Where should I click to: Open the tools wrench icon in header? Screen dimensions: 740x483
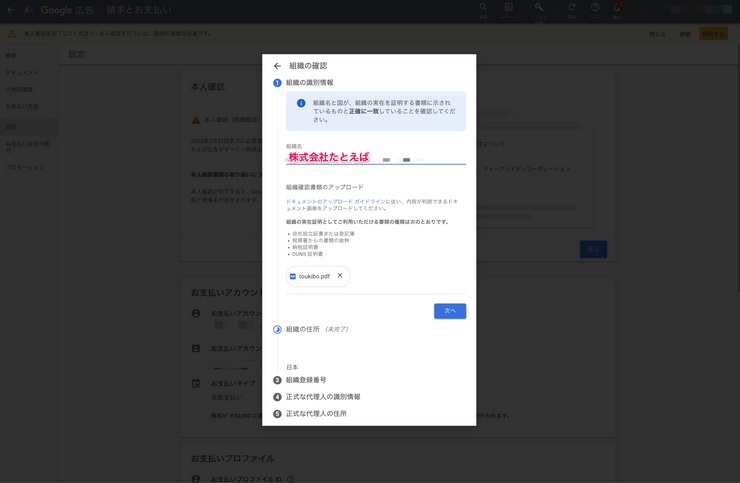[x=539, y=7]
